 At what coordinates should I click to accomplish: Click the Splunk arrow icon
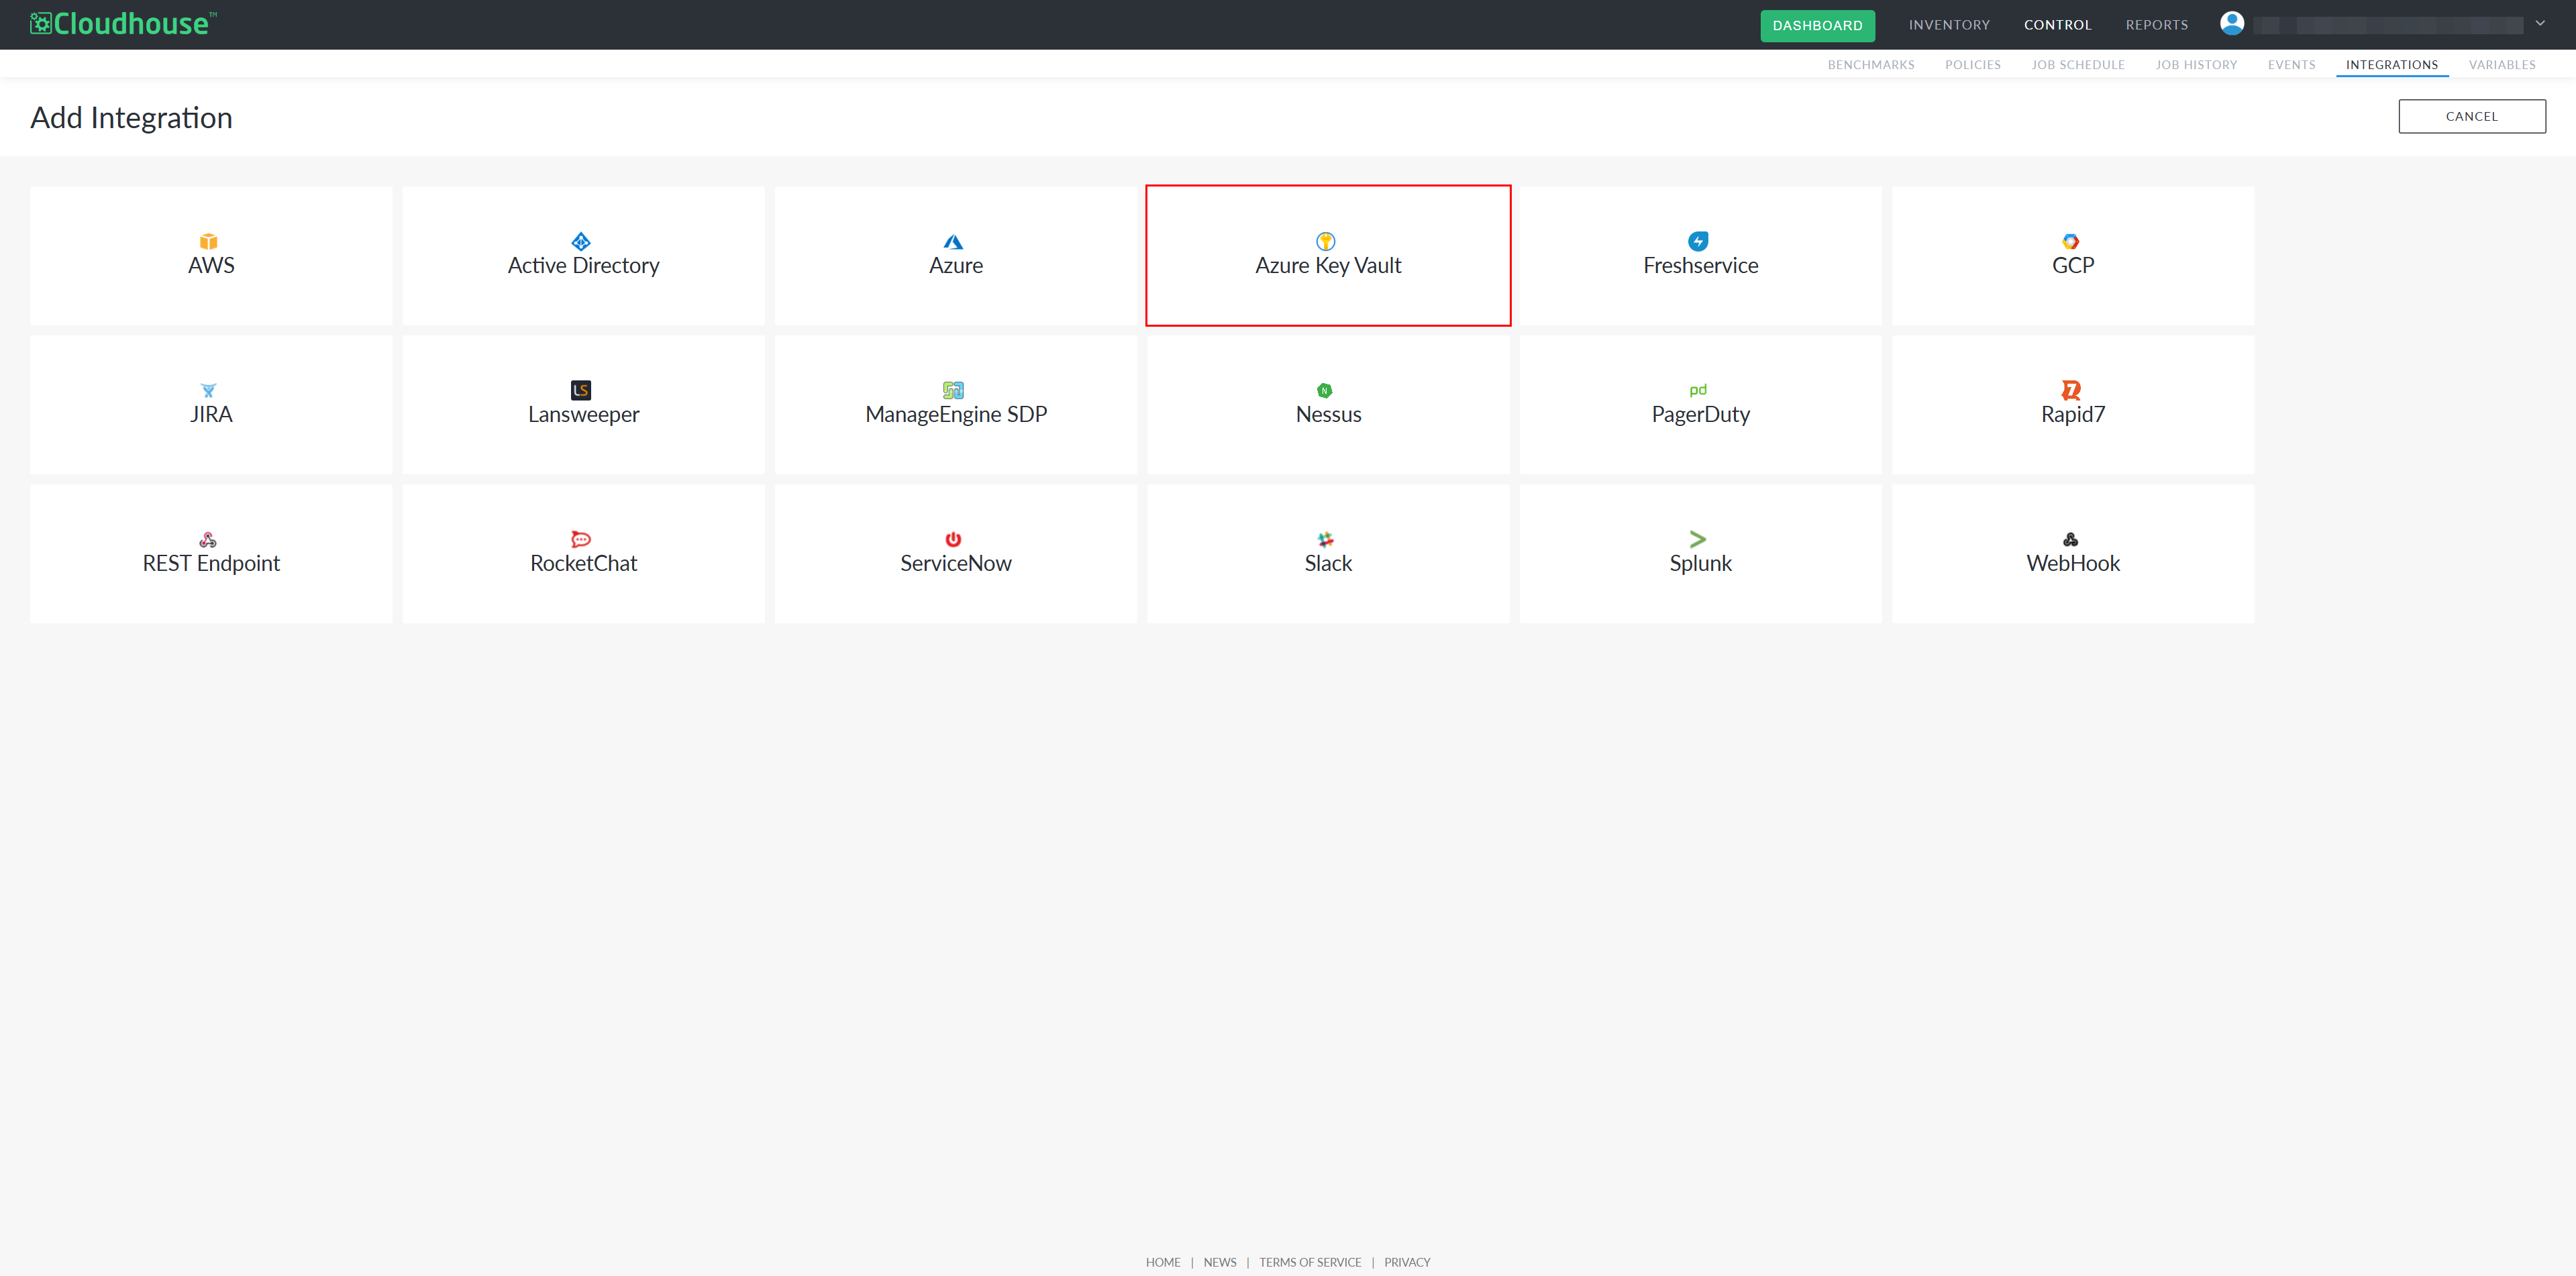point(1698,540)
